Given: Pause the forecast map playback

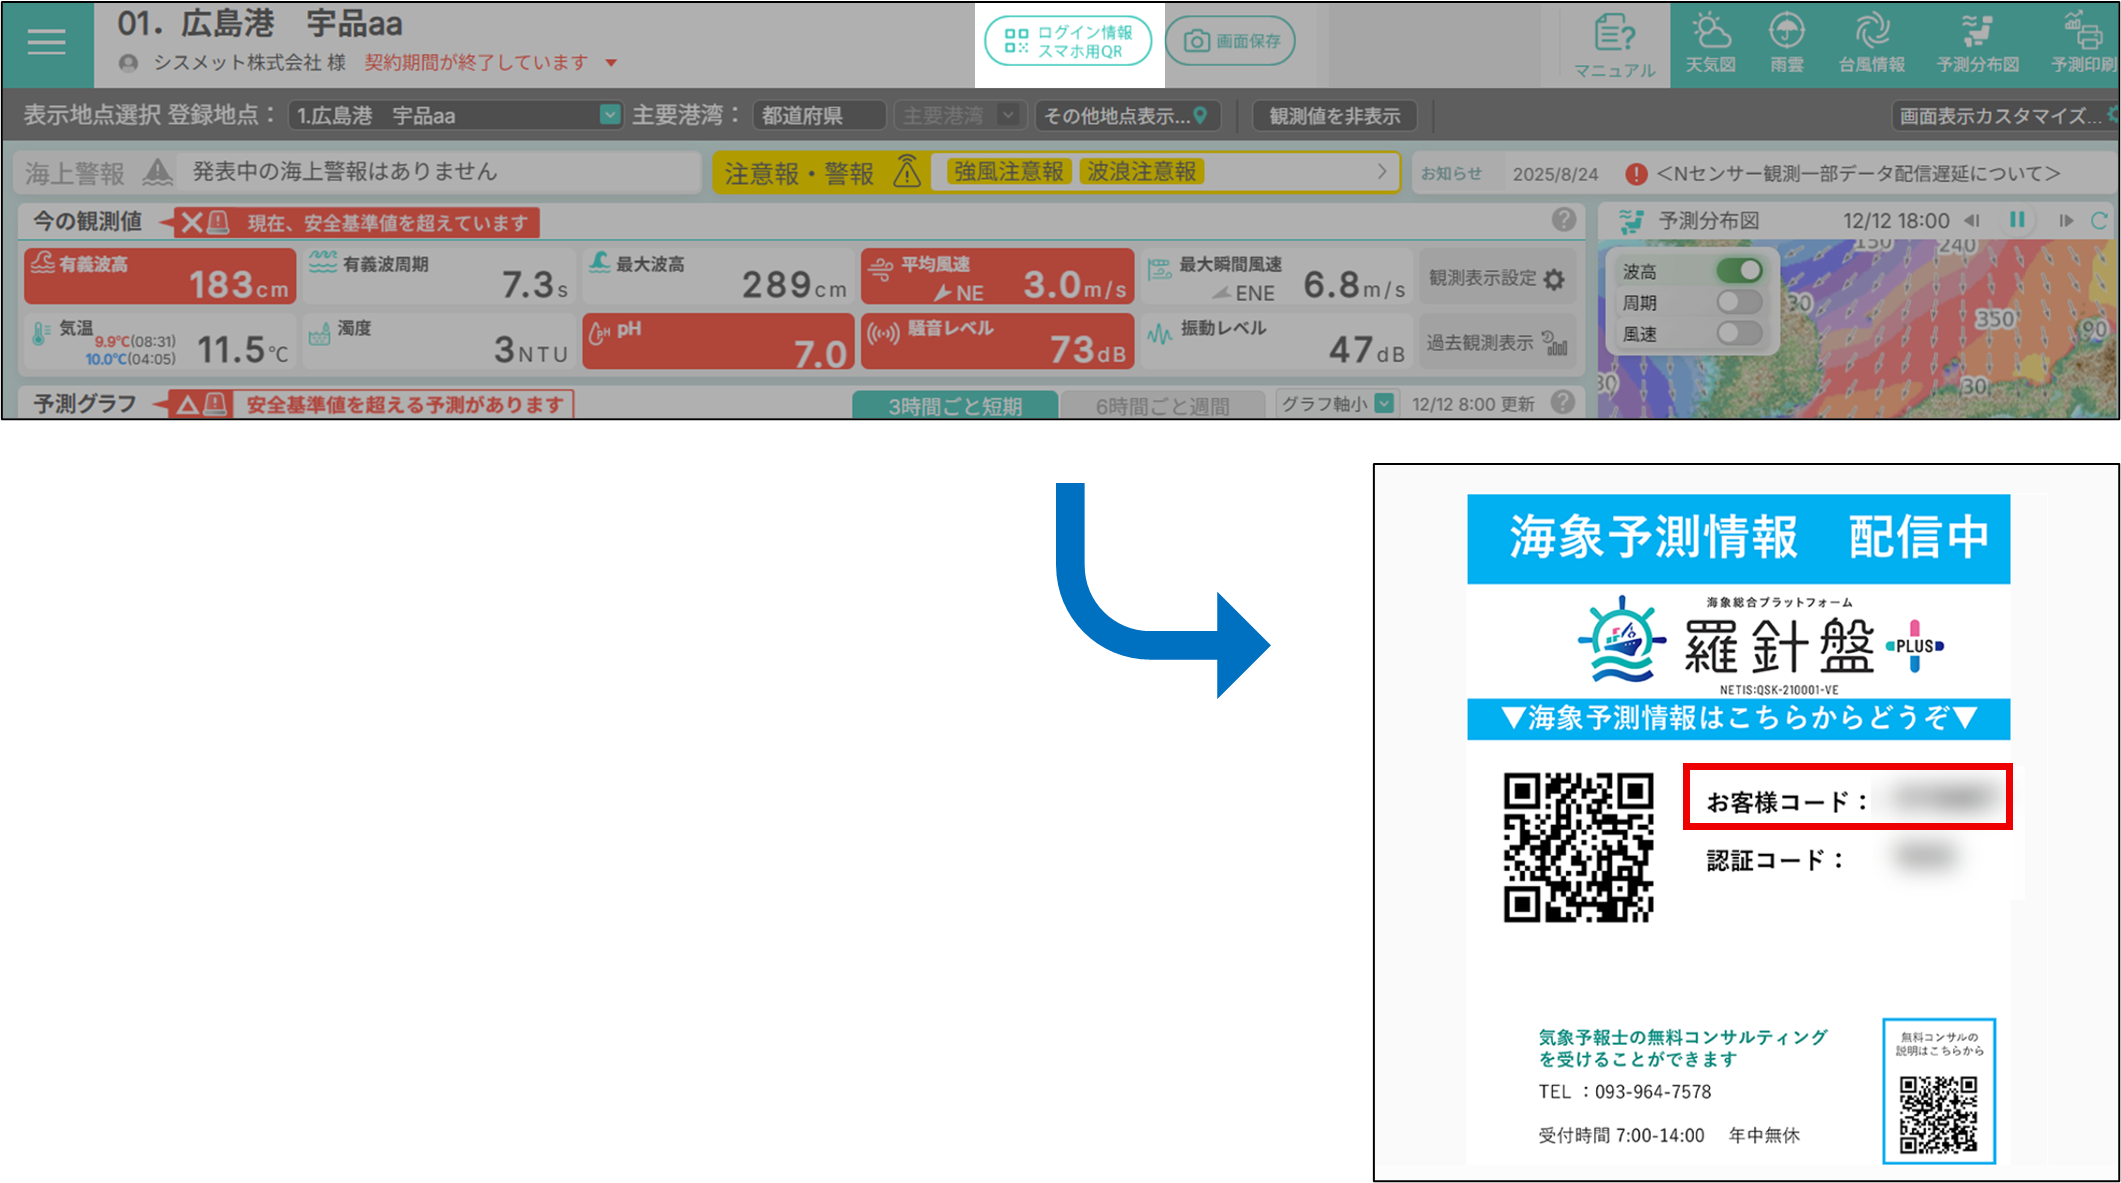Looking at the screenshot, I should click(x=2017, y=220).
